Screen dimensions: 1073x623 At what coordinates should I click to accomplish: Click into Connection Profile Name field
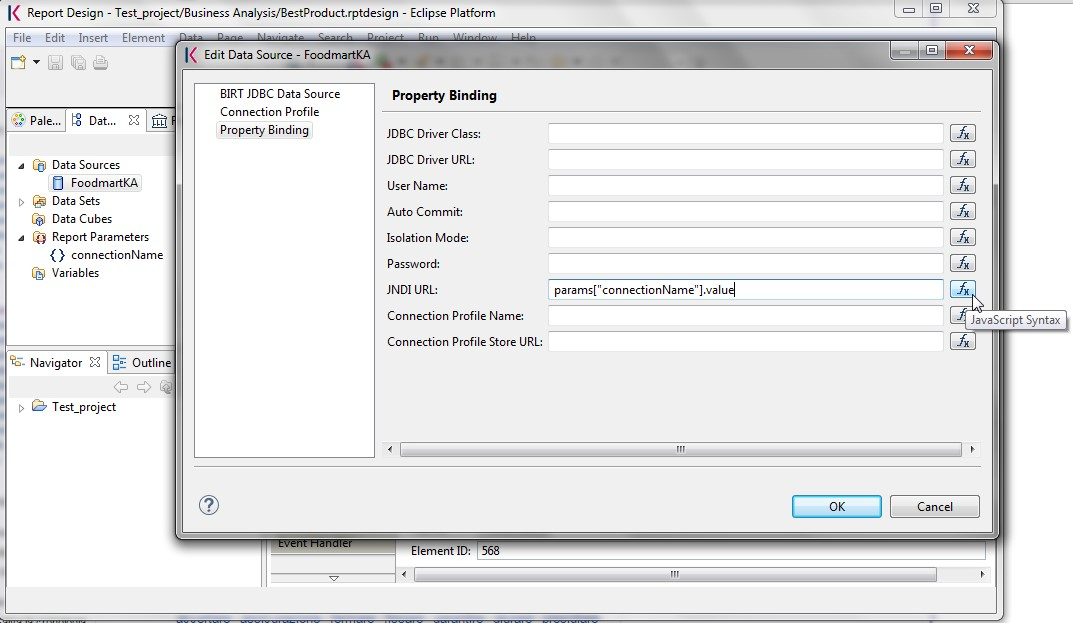(745, 316)
